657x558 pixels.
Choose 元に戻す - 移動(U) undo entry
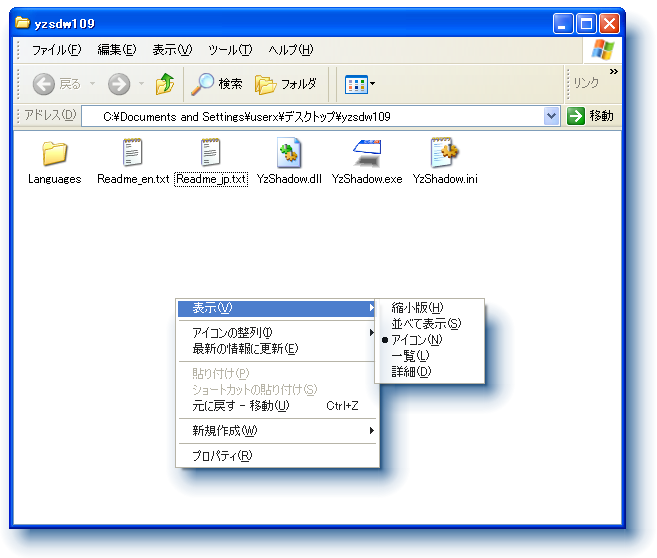(277, 406)
